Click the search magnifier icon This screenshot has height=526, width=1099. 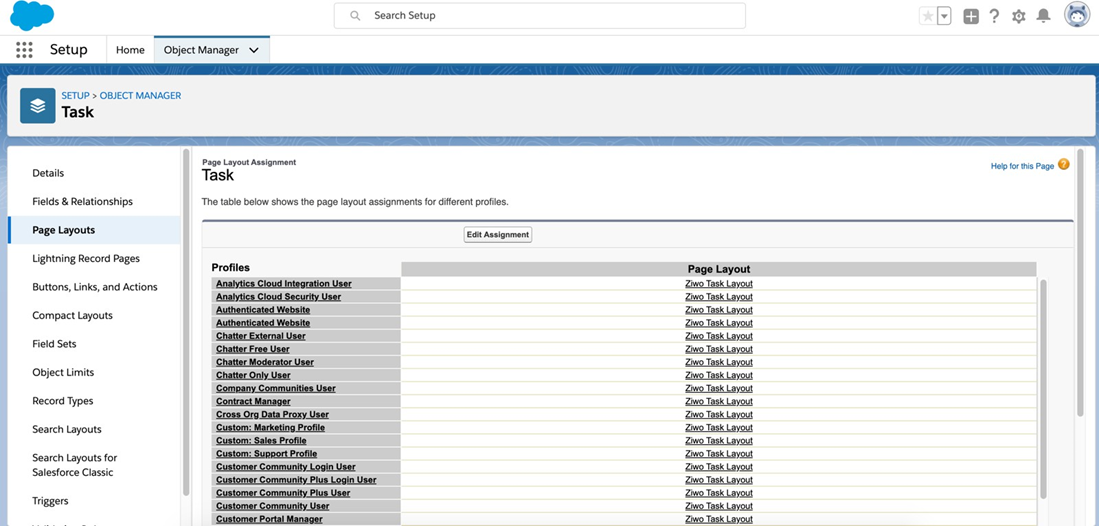pyautogui.click(x=355, y=15)
